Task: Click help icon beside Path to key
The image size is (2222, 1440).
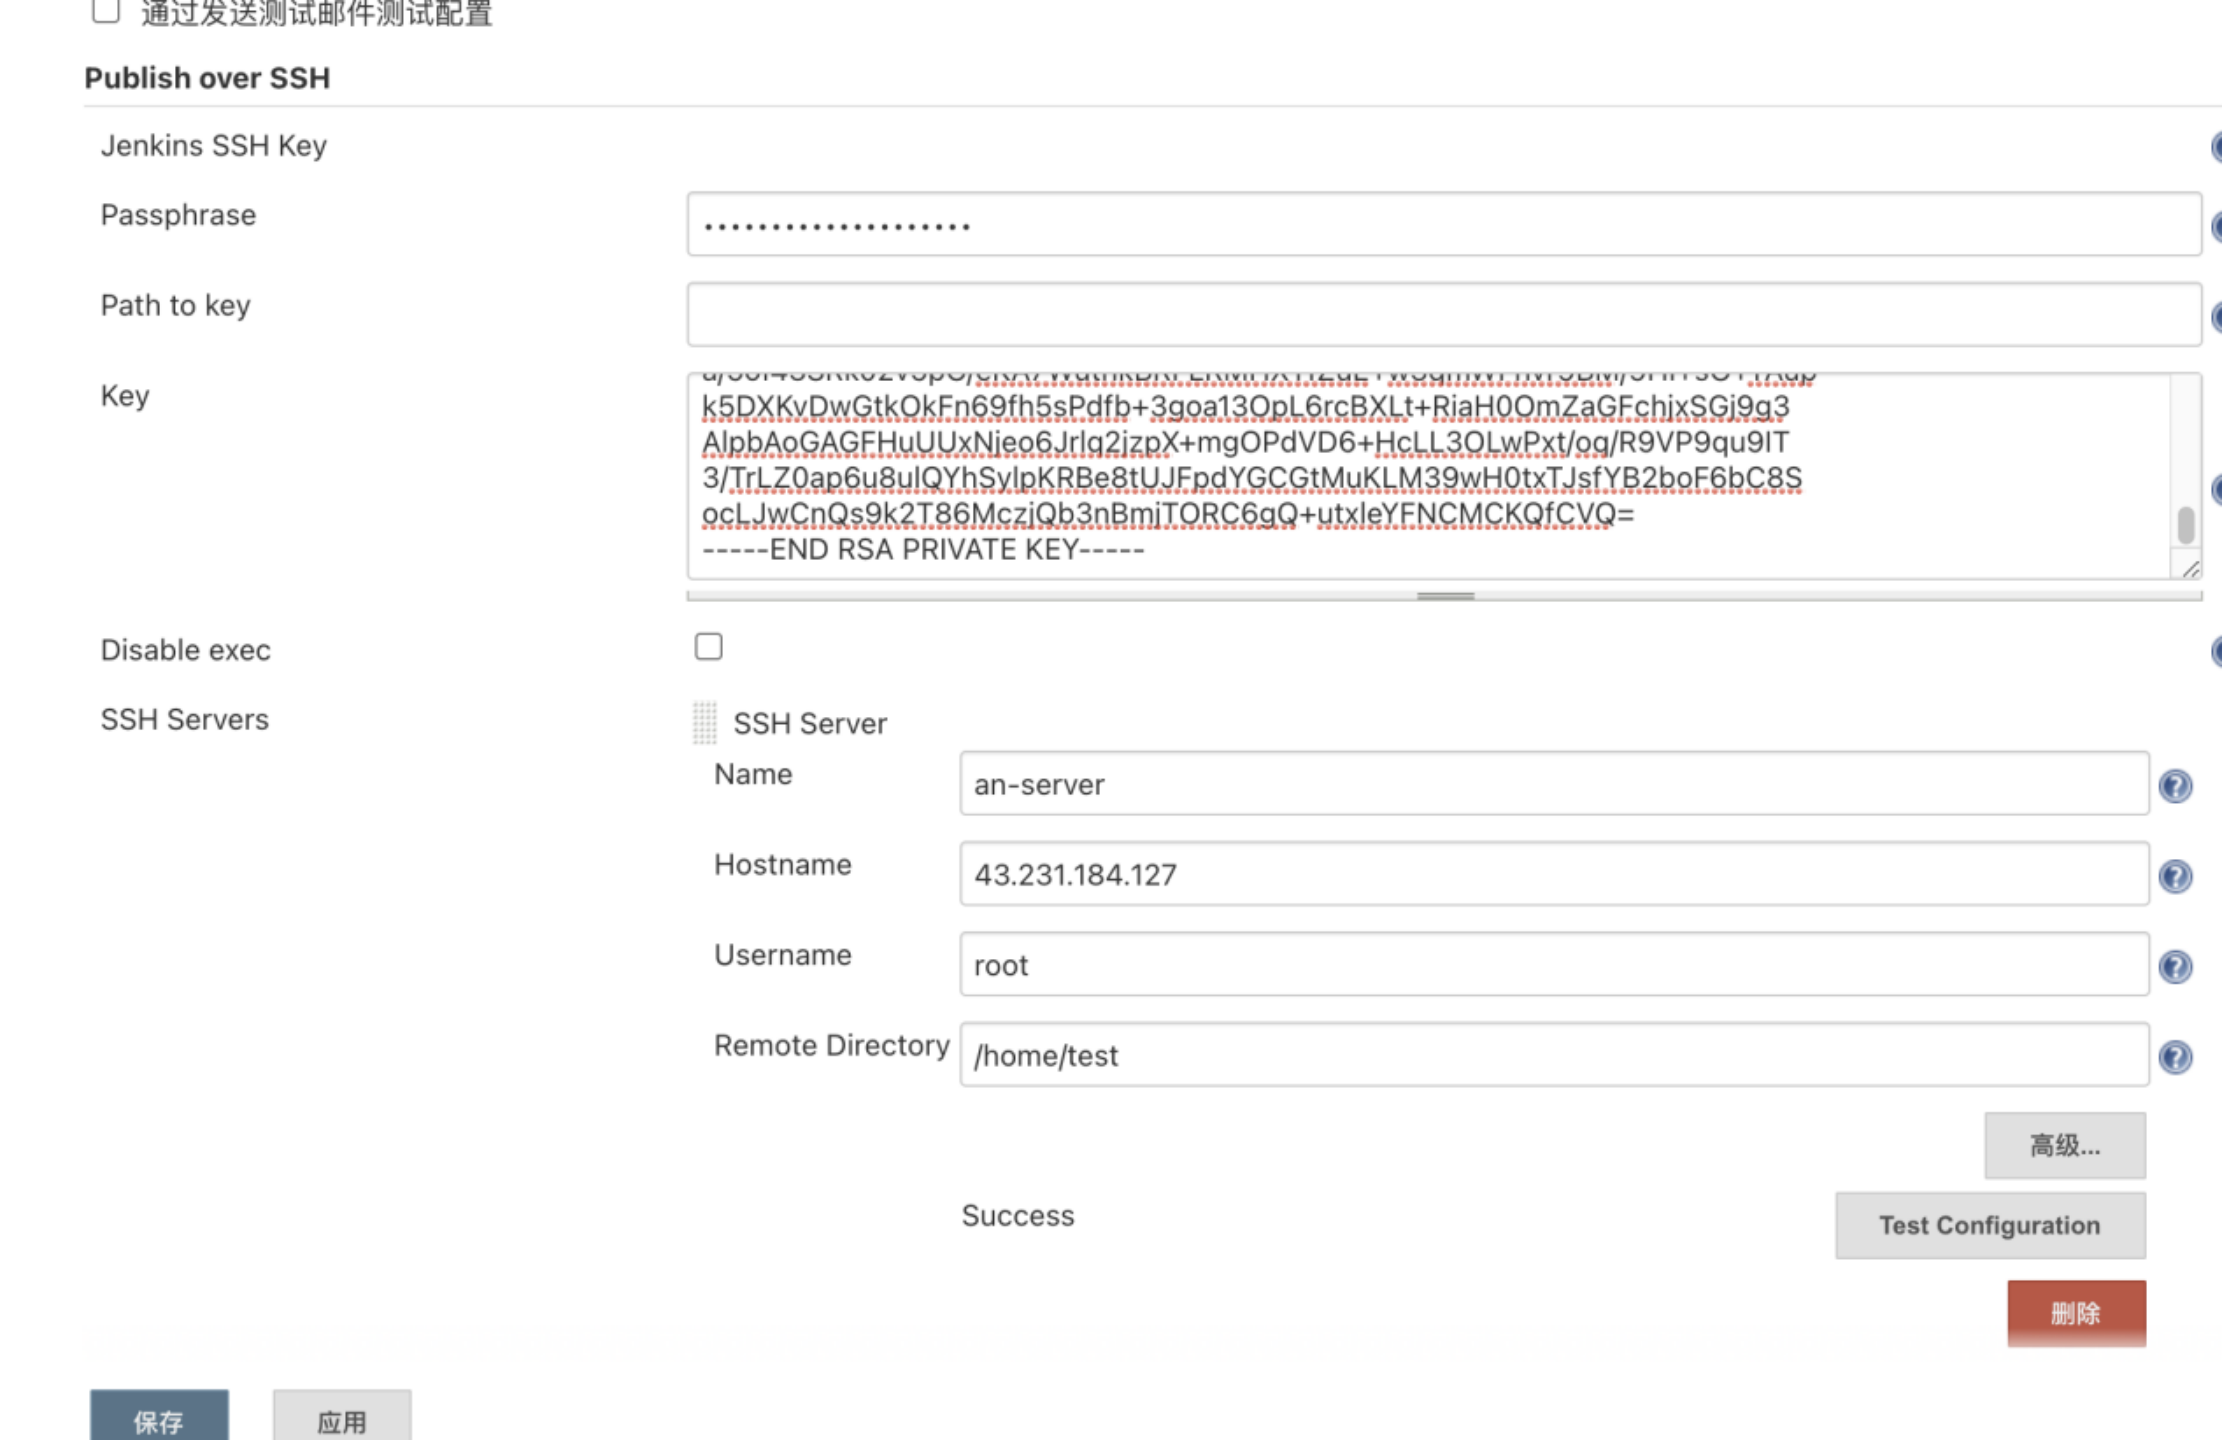Action: (x=2216, y=317)
